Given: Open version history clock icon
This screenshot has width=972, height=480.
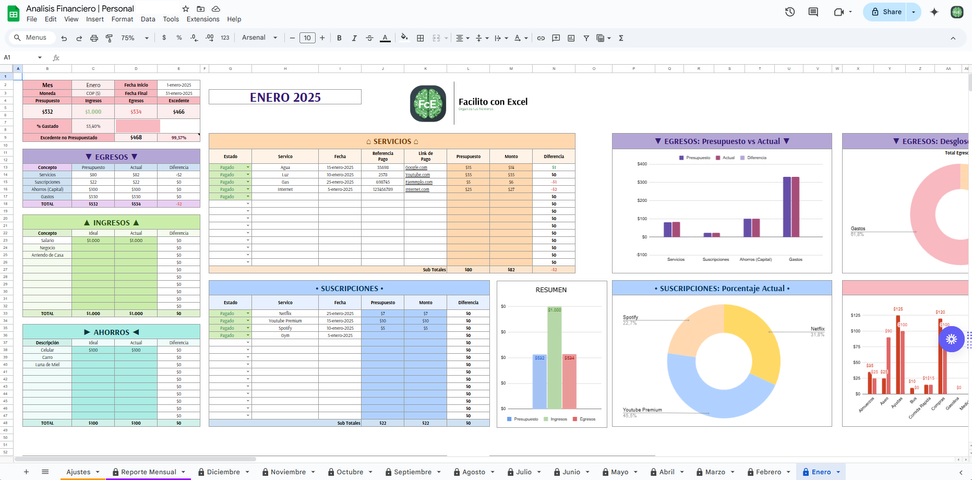Looking at the screenshot, I should 790,12.
